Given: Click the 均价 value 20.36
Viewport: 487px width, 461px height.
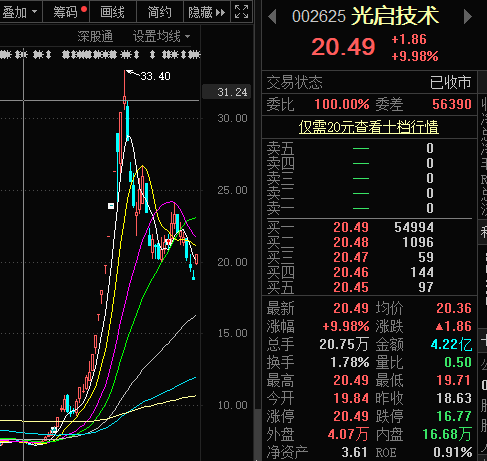Looking at the screenshot, I should click(x=454, y=308).
